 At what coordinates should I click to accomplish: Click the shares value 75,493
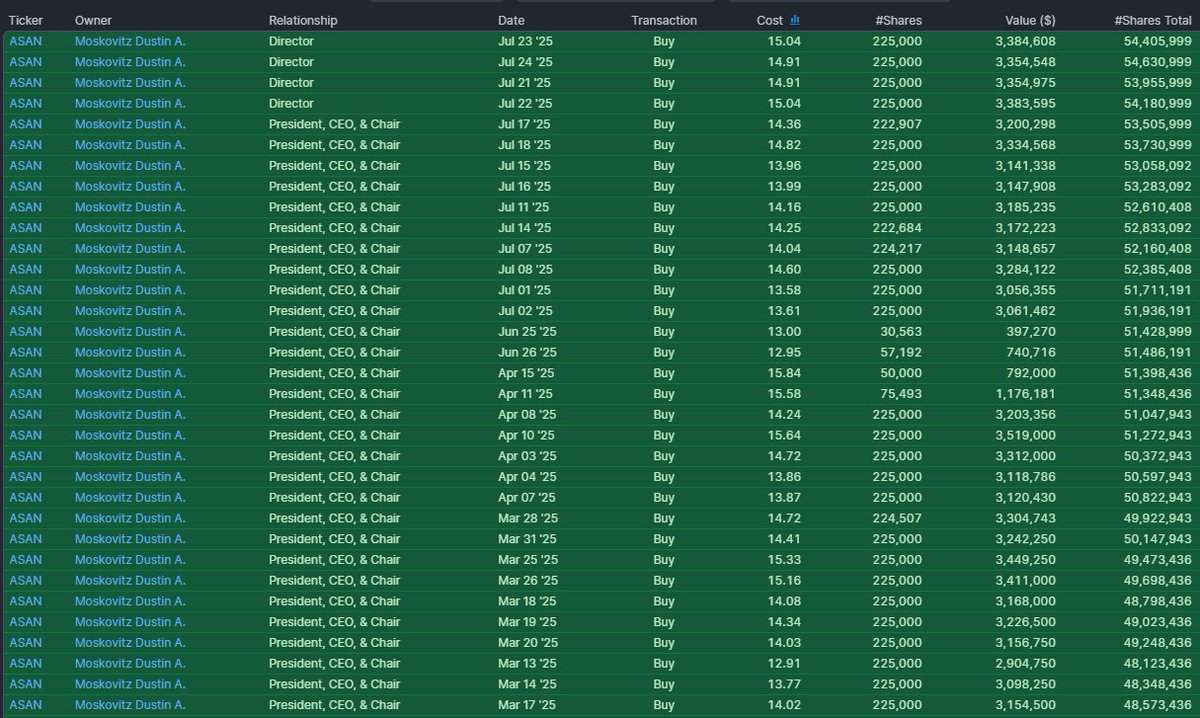coord(901,394)
